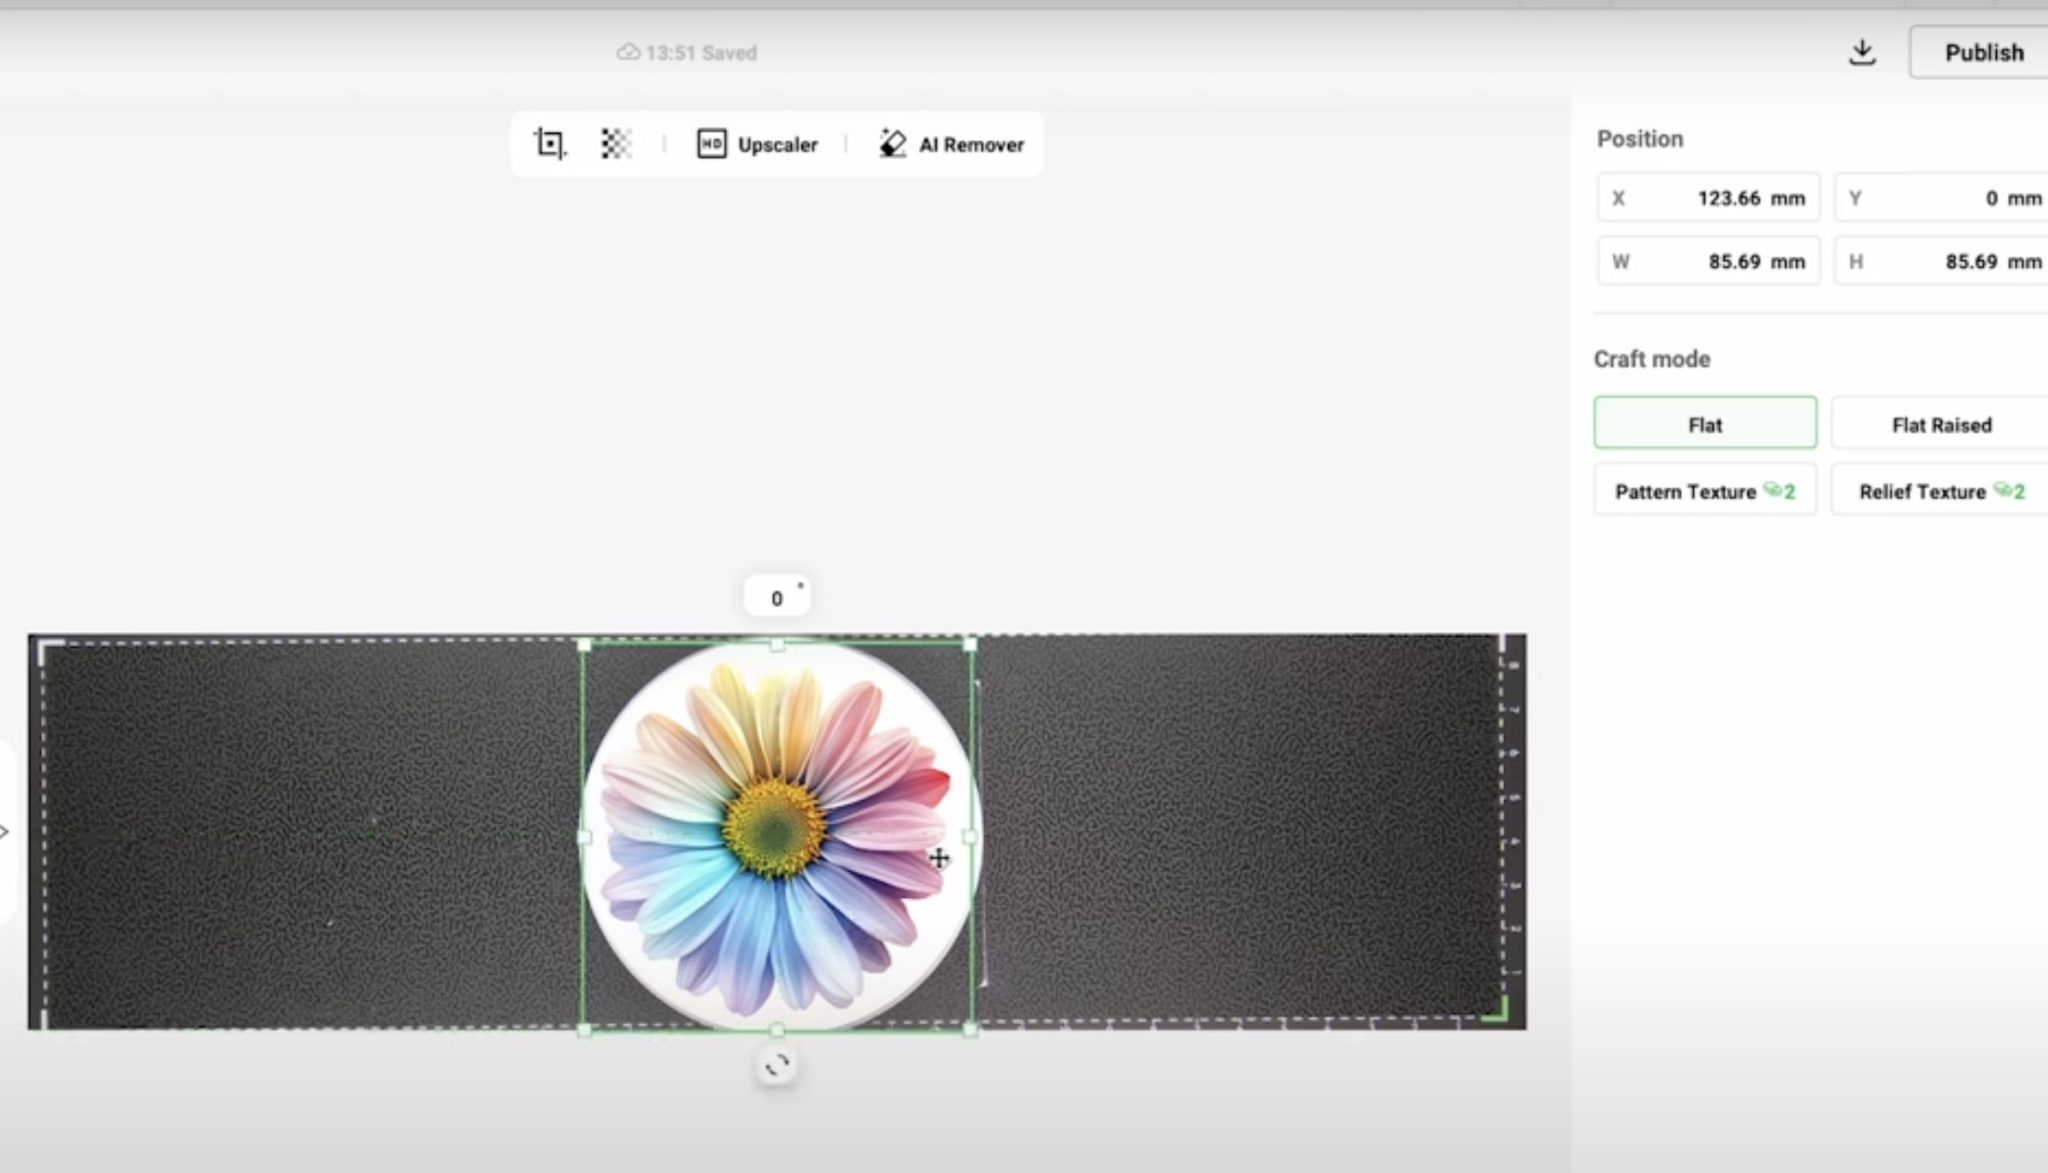Click the rotate handle below the flower

pyautogui.click(x=777, y=1066)
